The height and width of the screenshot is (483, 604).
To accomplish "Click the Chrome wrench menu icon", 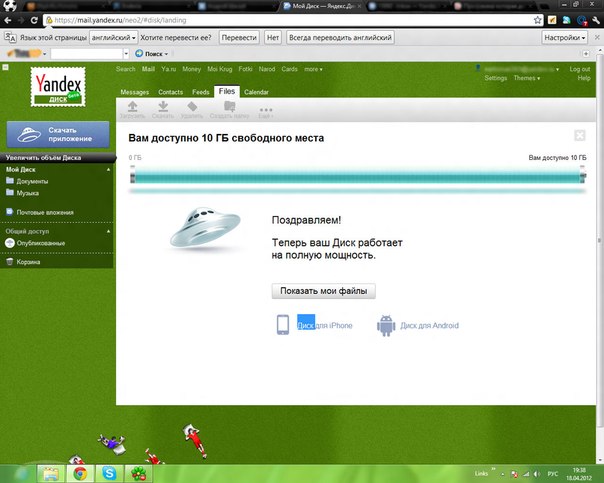I will point(596,20).
